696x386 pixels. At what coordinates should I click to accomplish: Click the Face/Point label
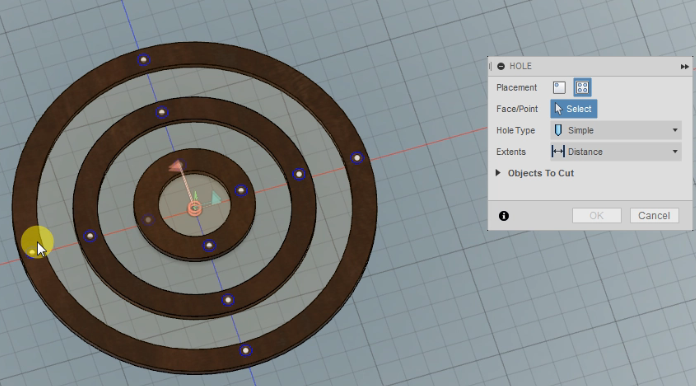(517, 109)
